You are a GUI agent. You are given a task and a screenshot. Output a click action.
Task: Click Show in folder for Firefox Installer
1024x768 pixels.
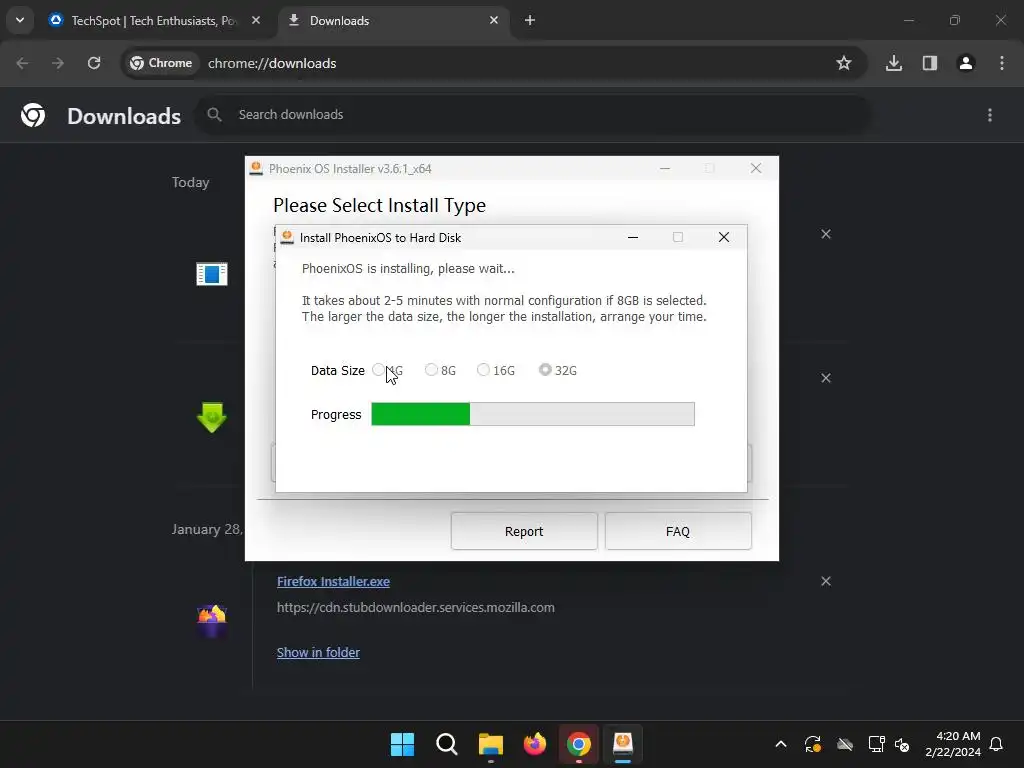318,652
